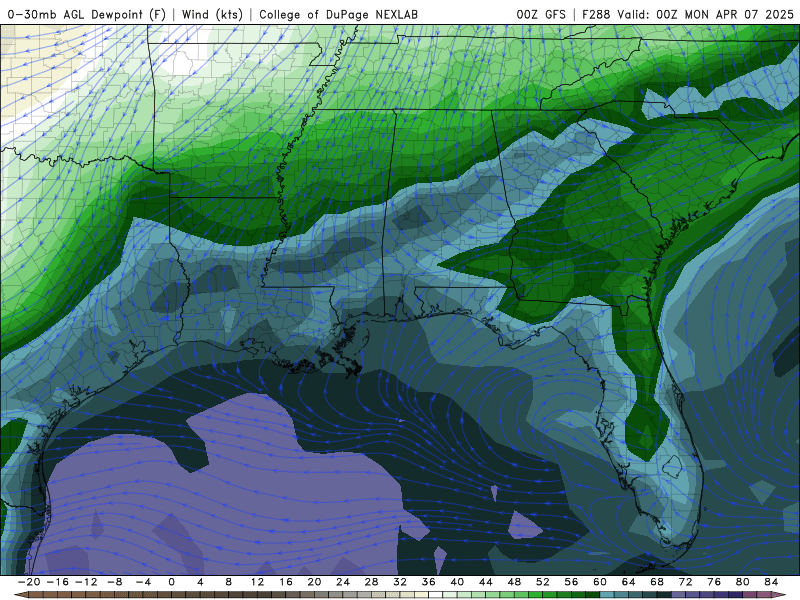Click the 72 value on the legend
800x600 pixels.
click(x=686, y=582)
